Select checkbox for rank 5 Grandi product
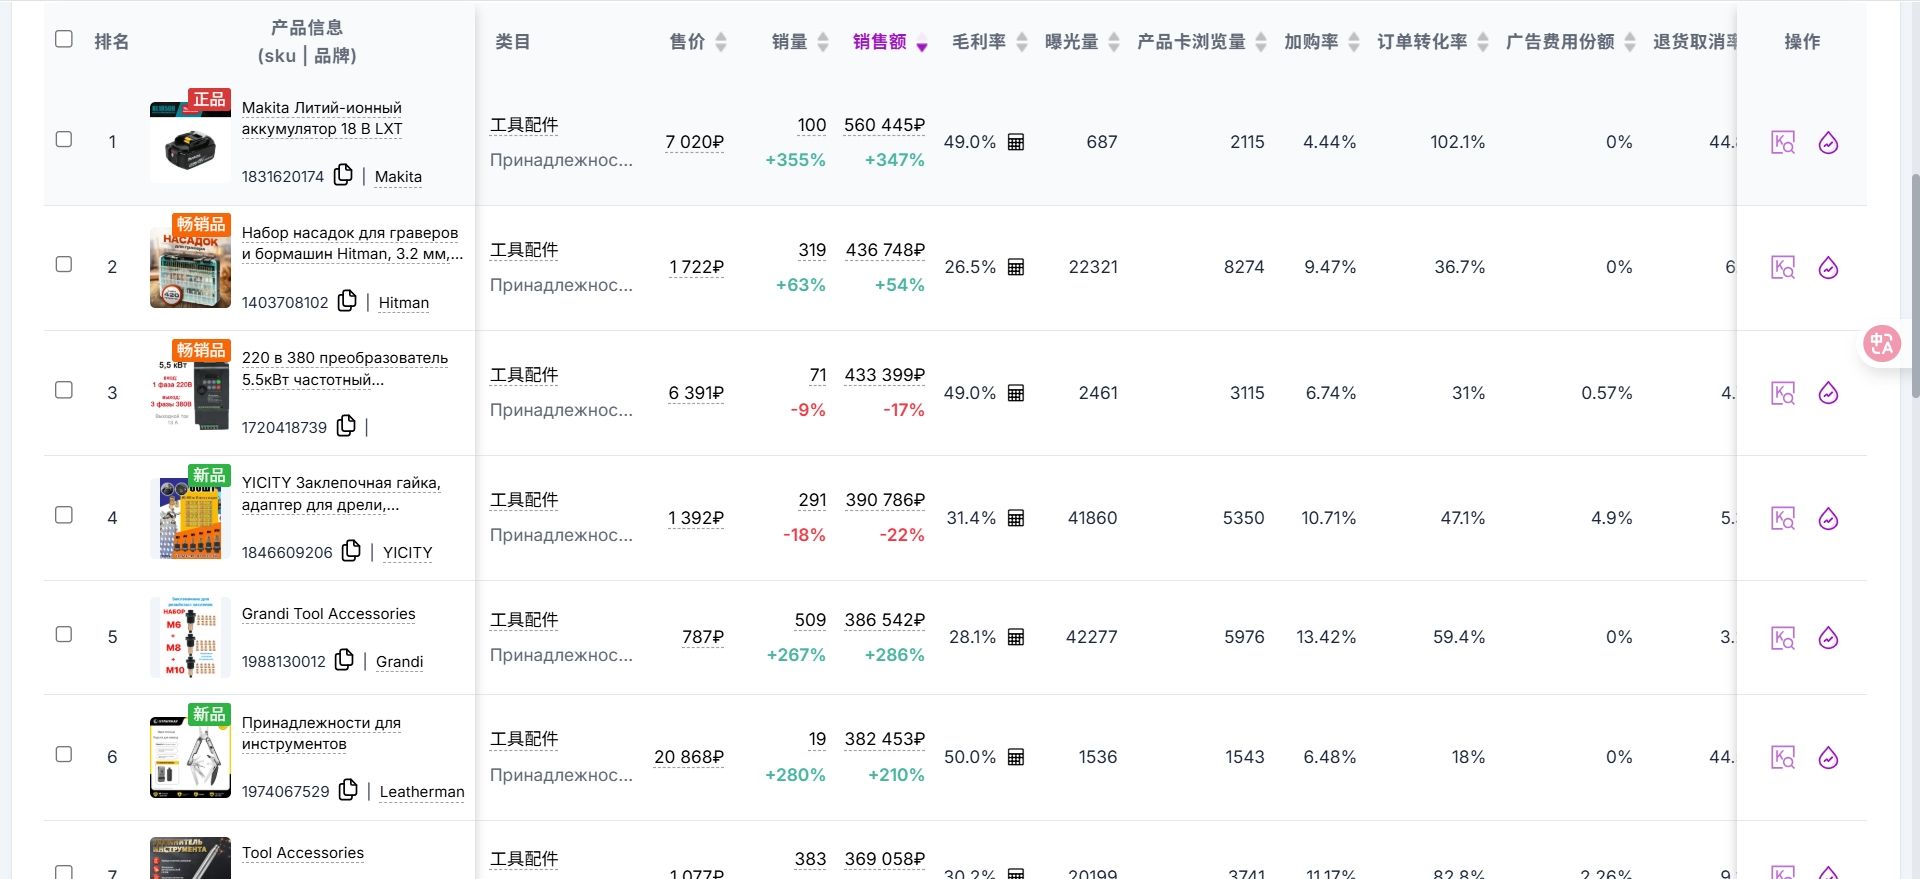 click(64, 634)
